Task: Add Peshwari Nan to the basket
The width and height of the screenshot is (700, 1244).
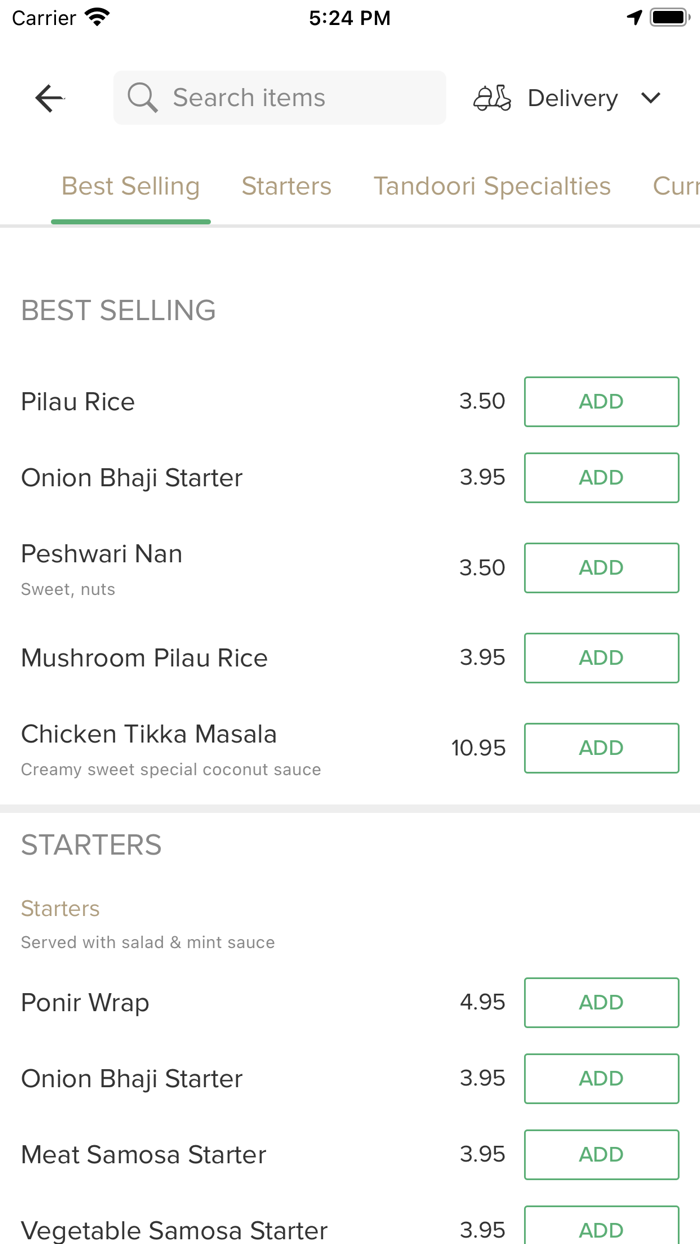Action: point(601,568)
